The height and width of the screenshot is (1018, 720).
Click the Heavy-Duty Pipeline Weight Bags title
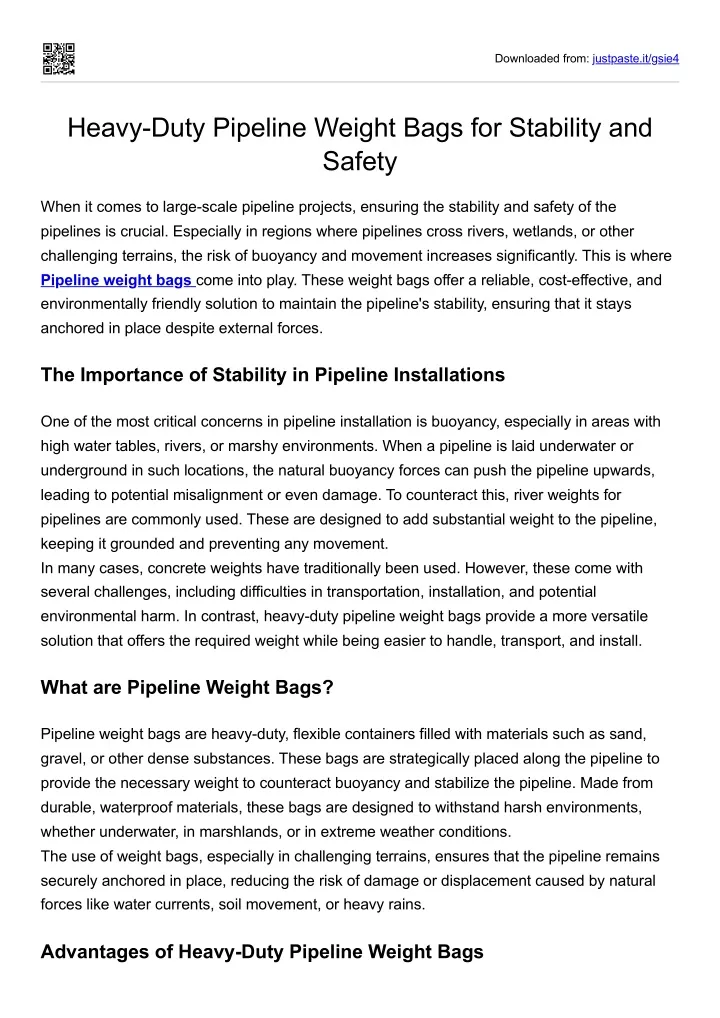[x=360, y=144]
